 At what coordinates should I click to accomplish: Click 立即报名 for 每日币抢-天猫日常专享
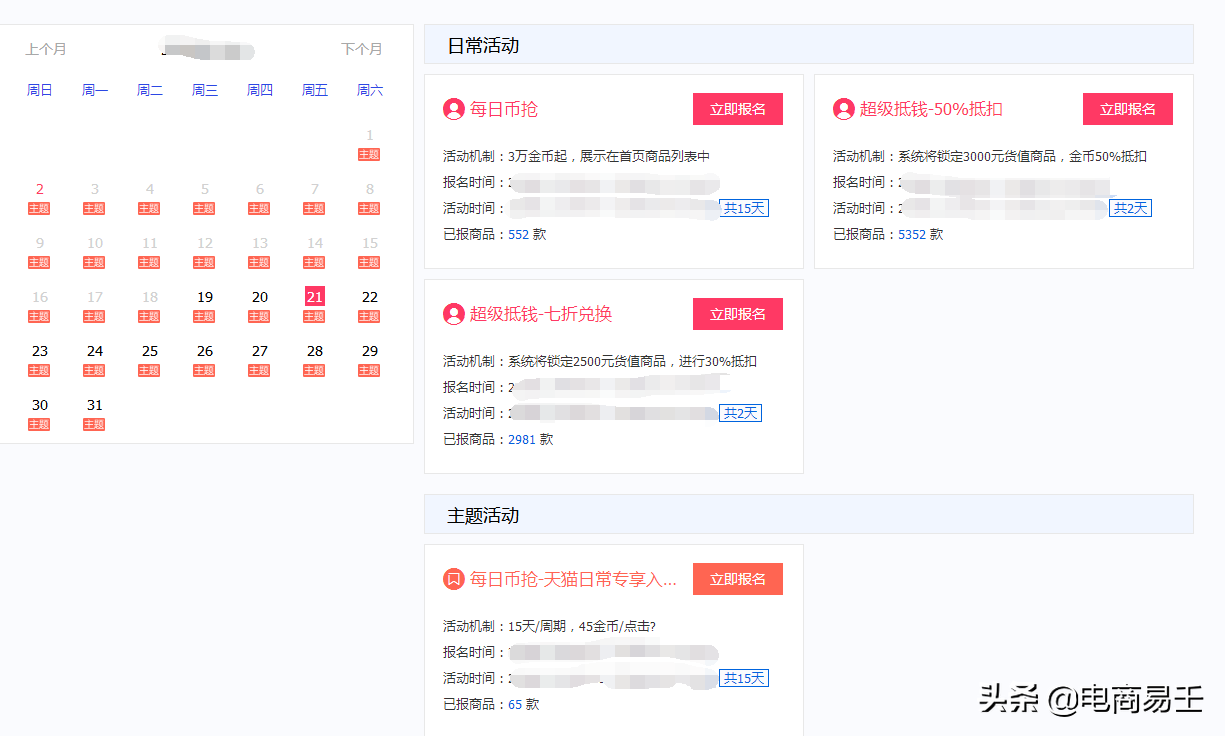737,578
